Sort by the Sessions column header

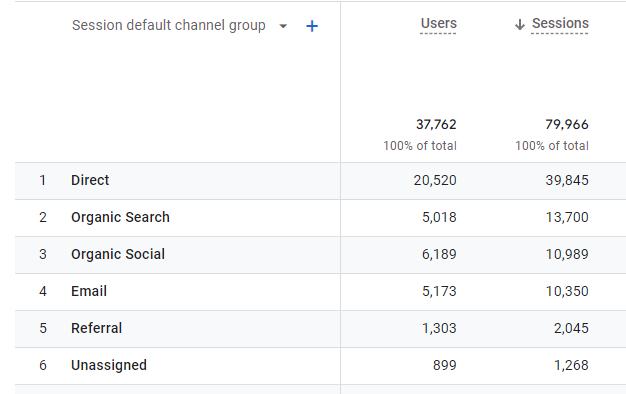(560, 24)
